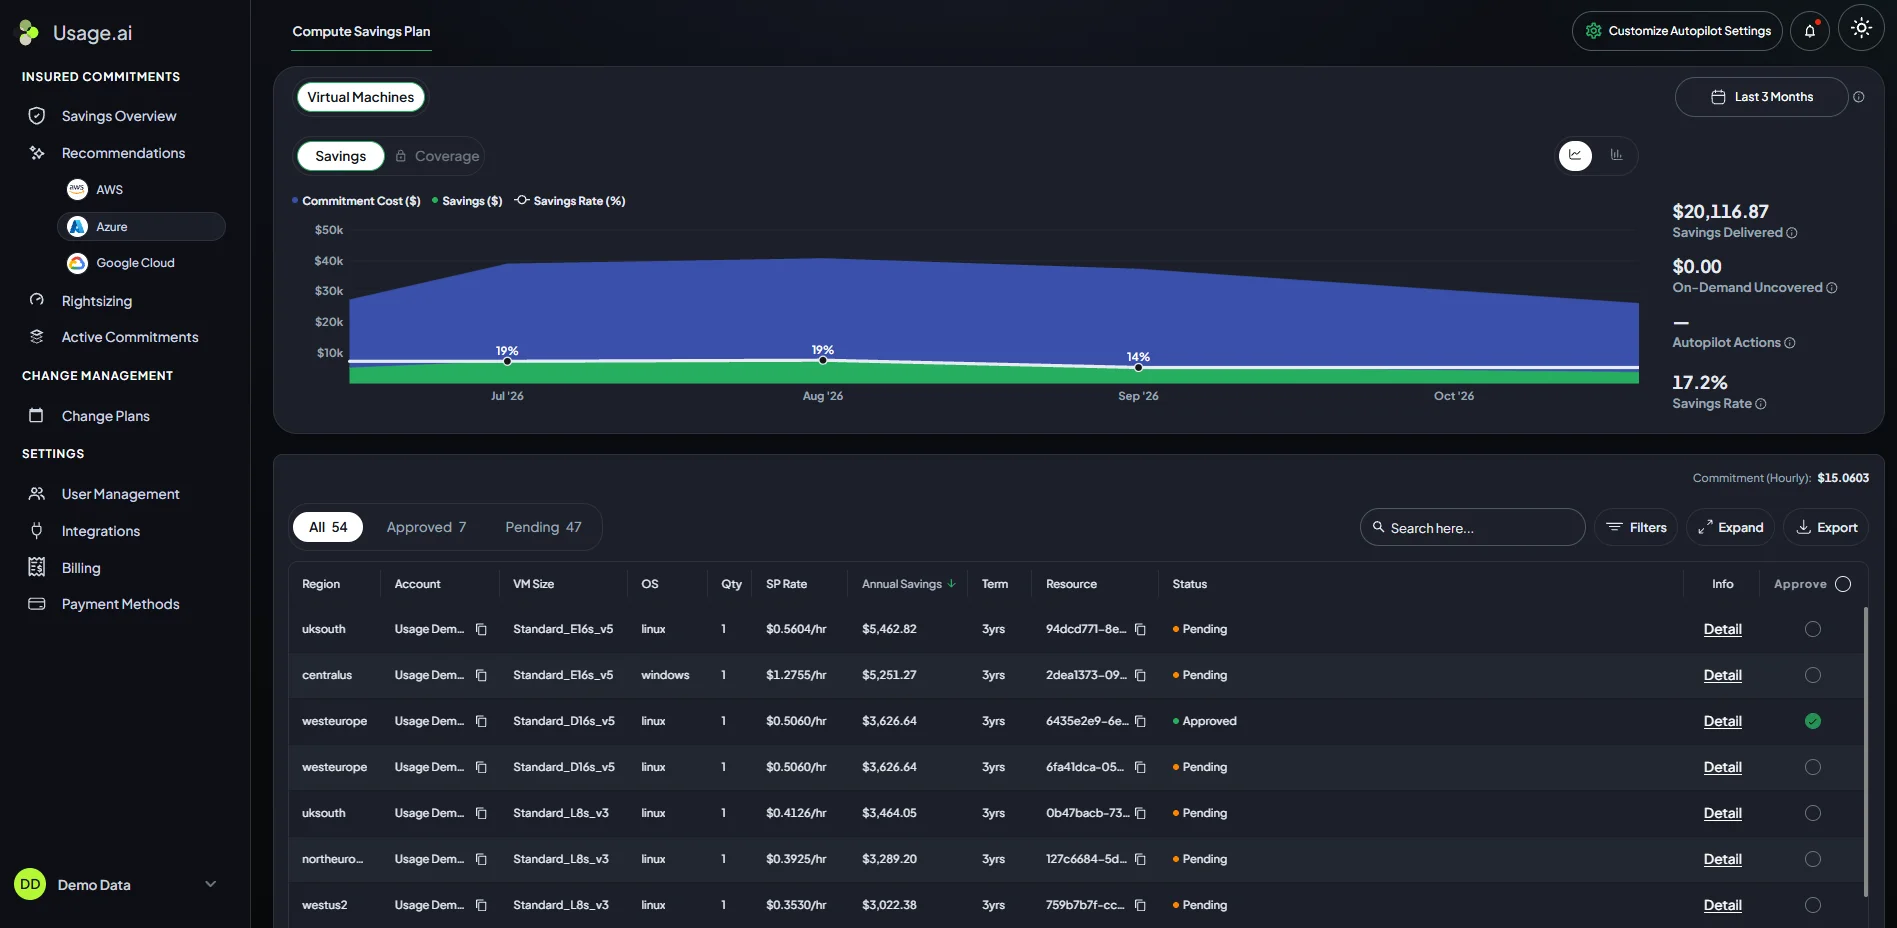This screenshot has height=928, width=1897.
Task: Expand Demo Data account chevron
Action: pyautogui.click(x=210, y=884)
